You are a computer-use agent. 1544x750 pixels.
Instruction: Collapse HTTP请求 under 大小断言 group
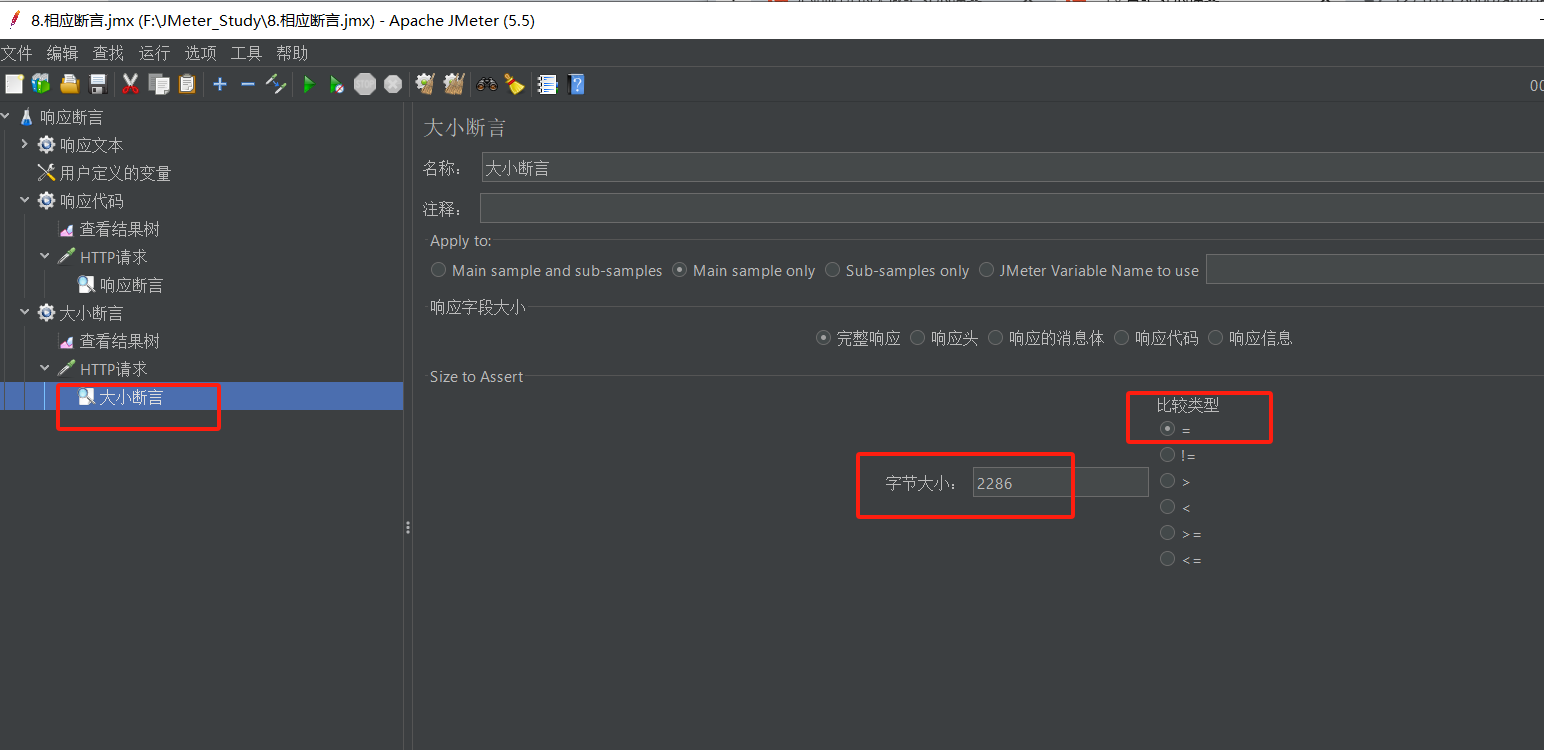45,369
